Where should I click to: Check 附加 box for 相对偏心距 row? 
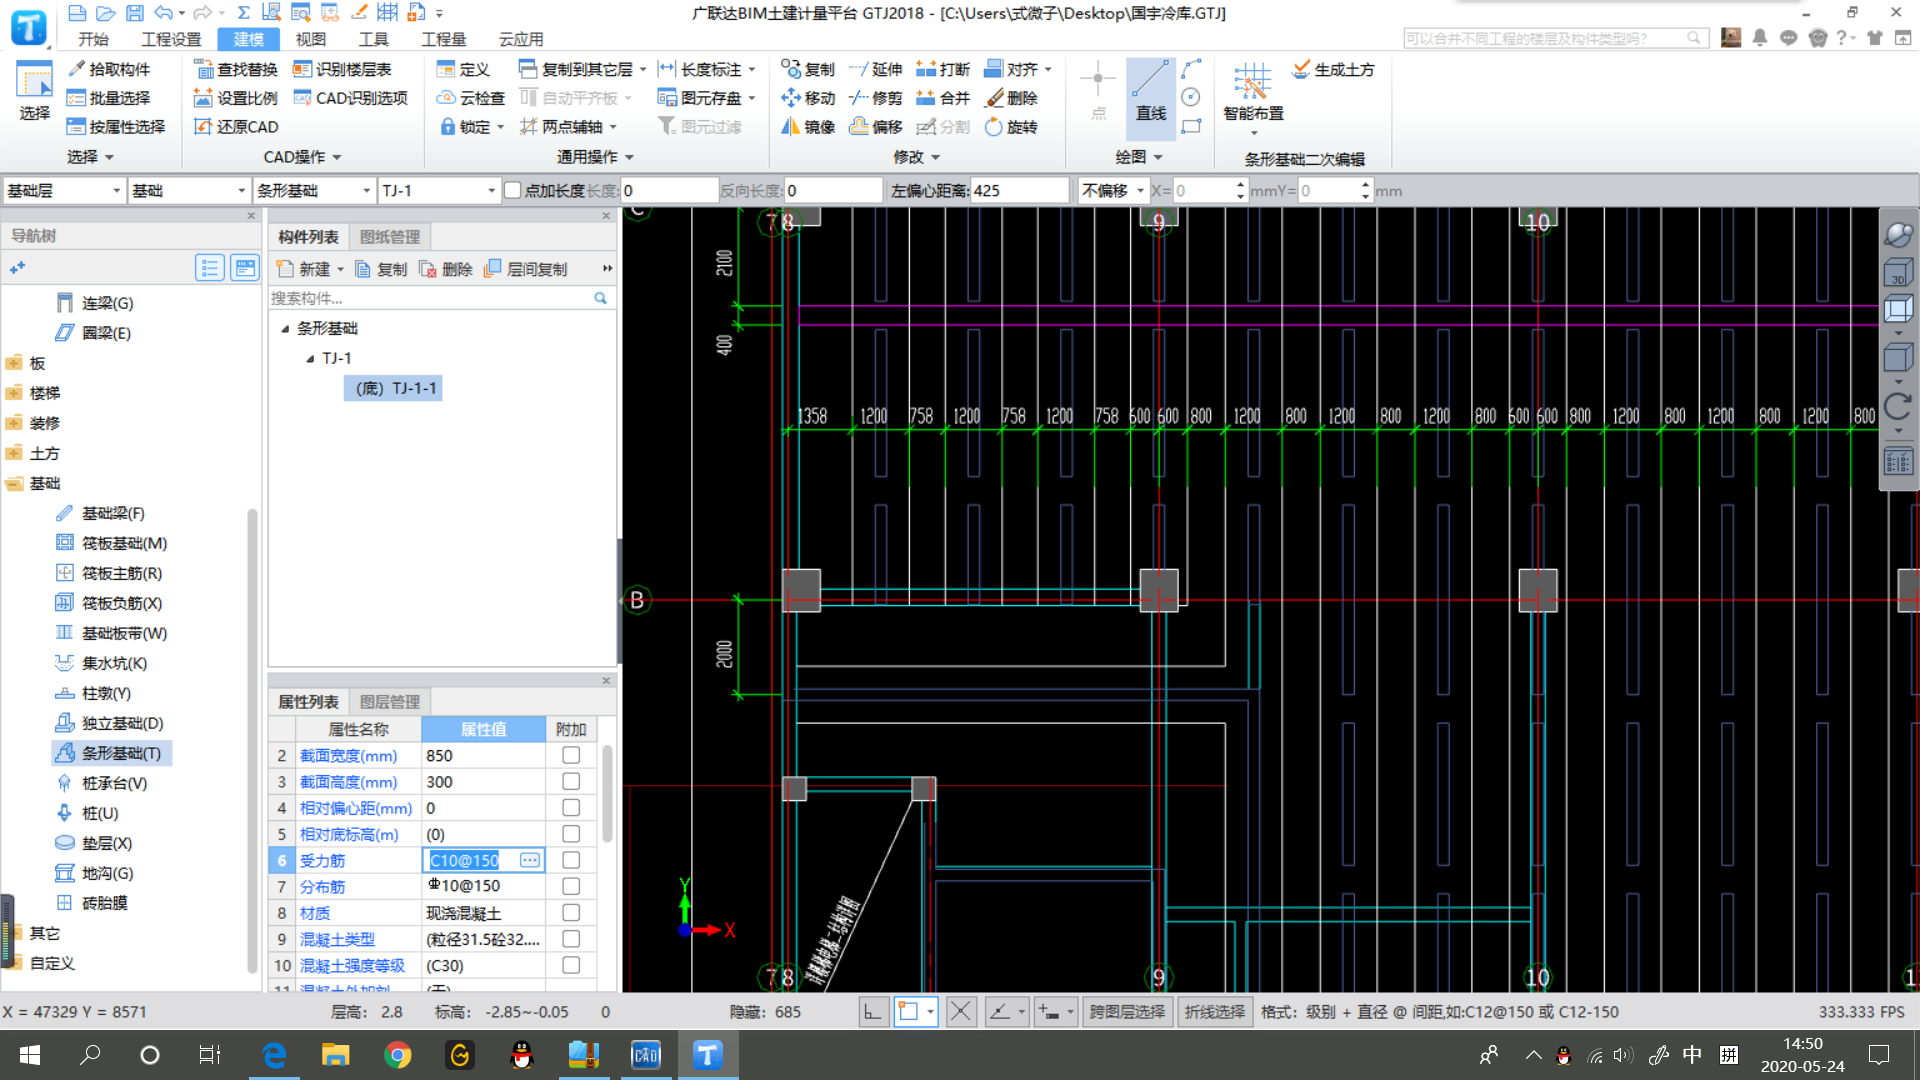(x=571, y=807)
